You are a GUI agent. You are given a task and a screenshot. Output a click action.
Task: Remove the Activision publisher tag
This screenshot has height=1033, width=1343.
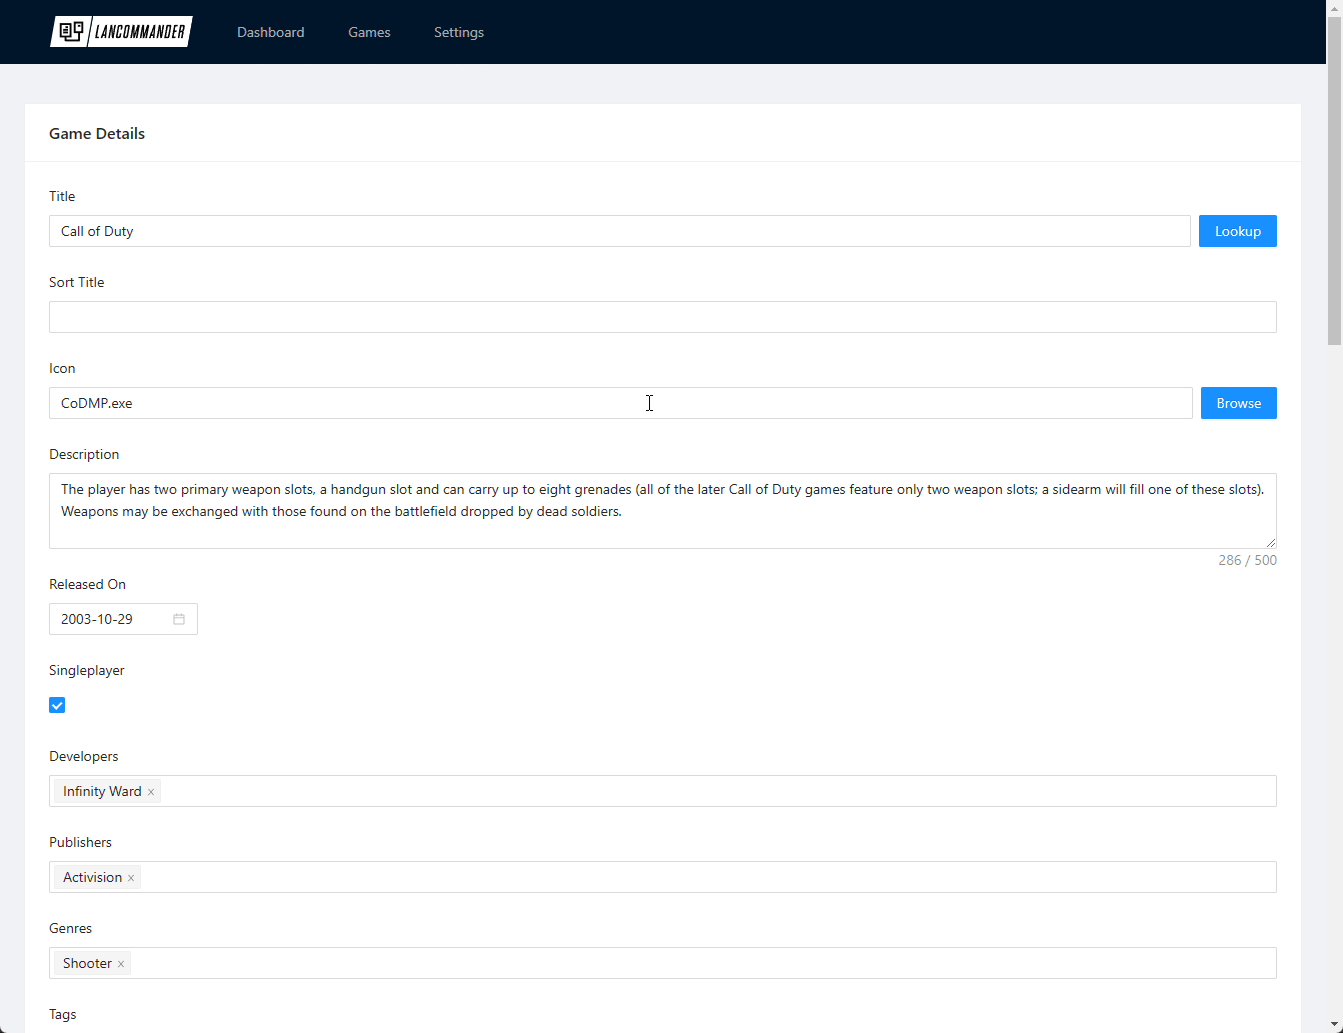point(131,878)
